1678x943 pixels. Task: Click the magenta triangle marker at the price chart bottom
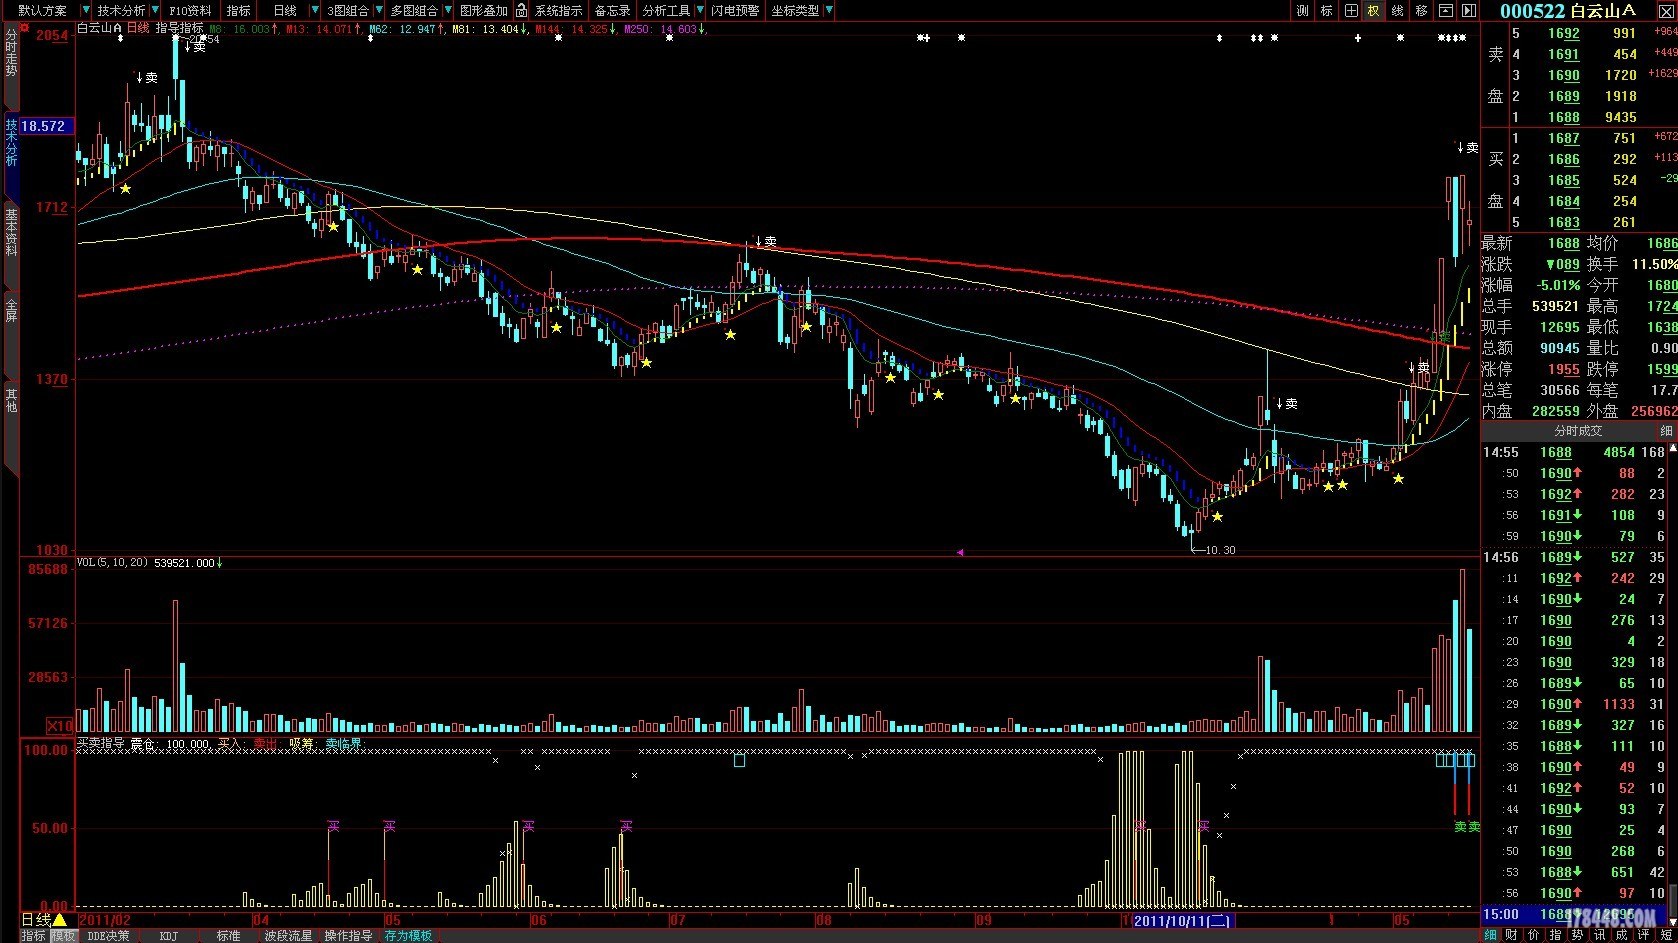[x=960, y=552]
